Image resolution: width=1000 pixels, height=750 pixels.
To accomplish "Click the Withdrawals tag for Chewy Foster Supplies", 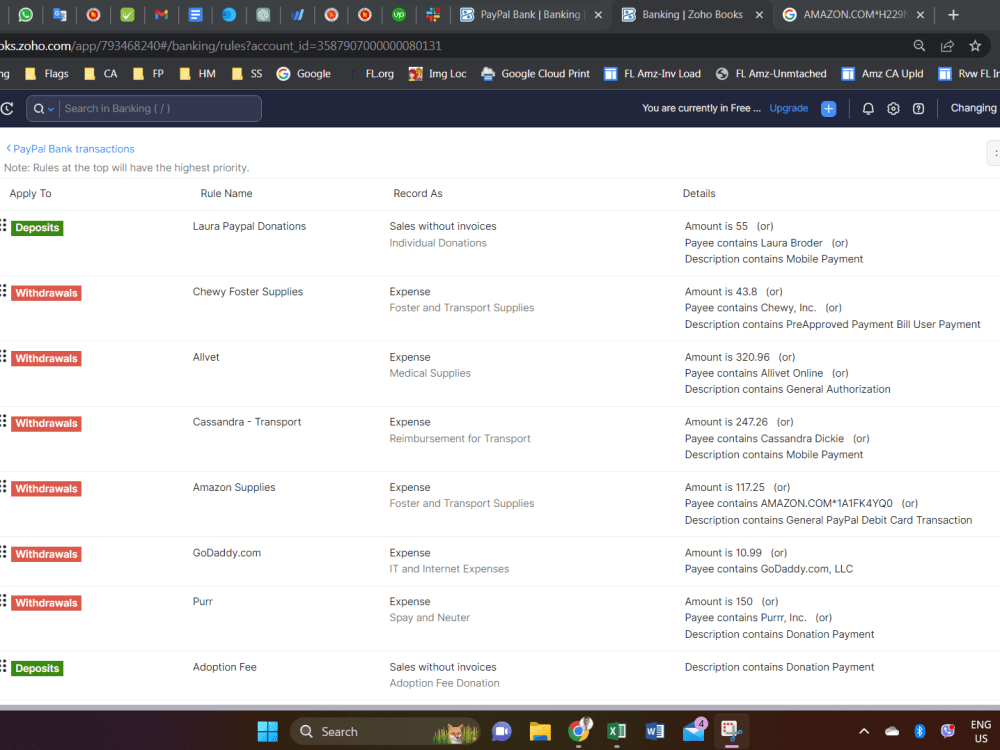I will [46, 293].
